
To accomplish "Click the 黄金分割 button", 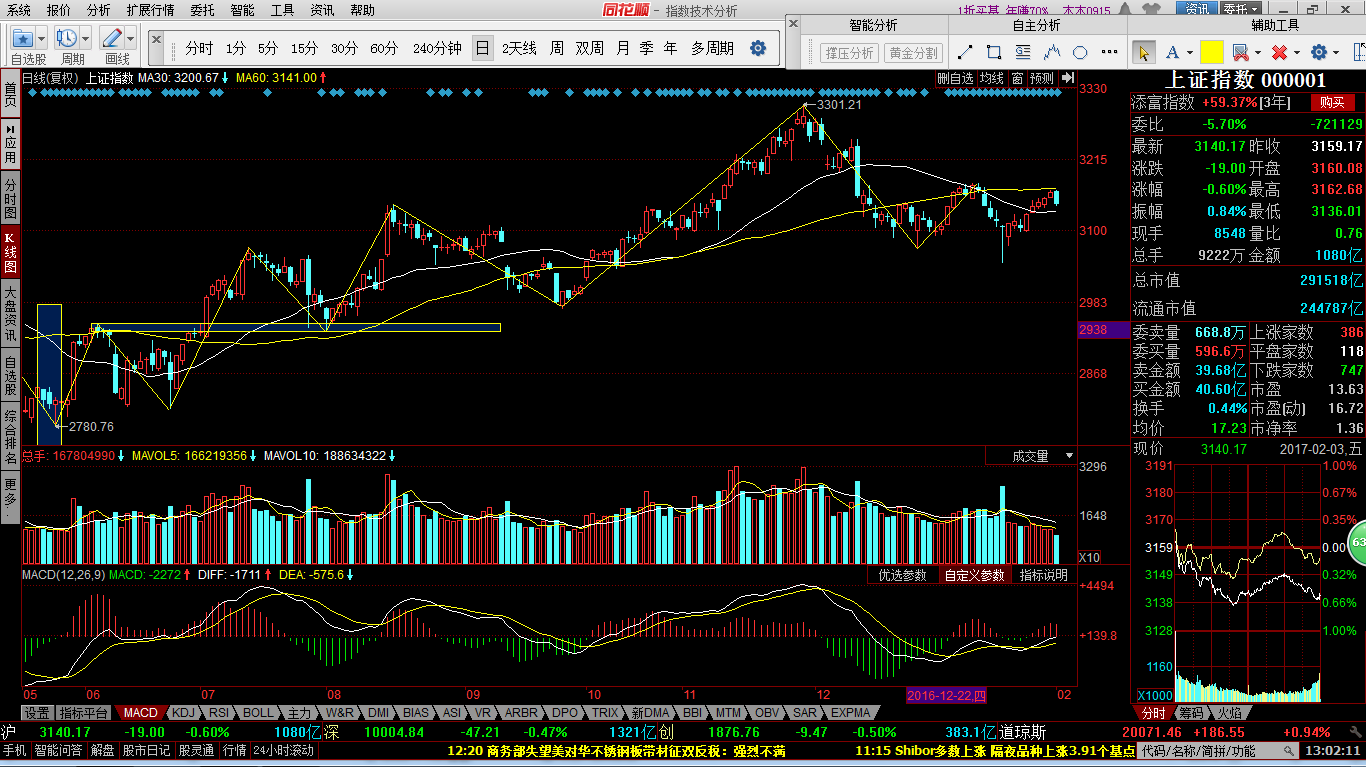I will [x=913, y=53].
